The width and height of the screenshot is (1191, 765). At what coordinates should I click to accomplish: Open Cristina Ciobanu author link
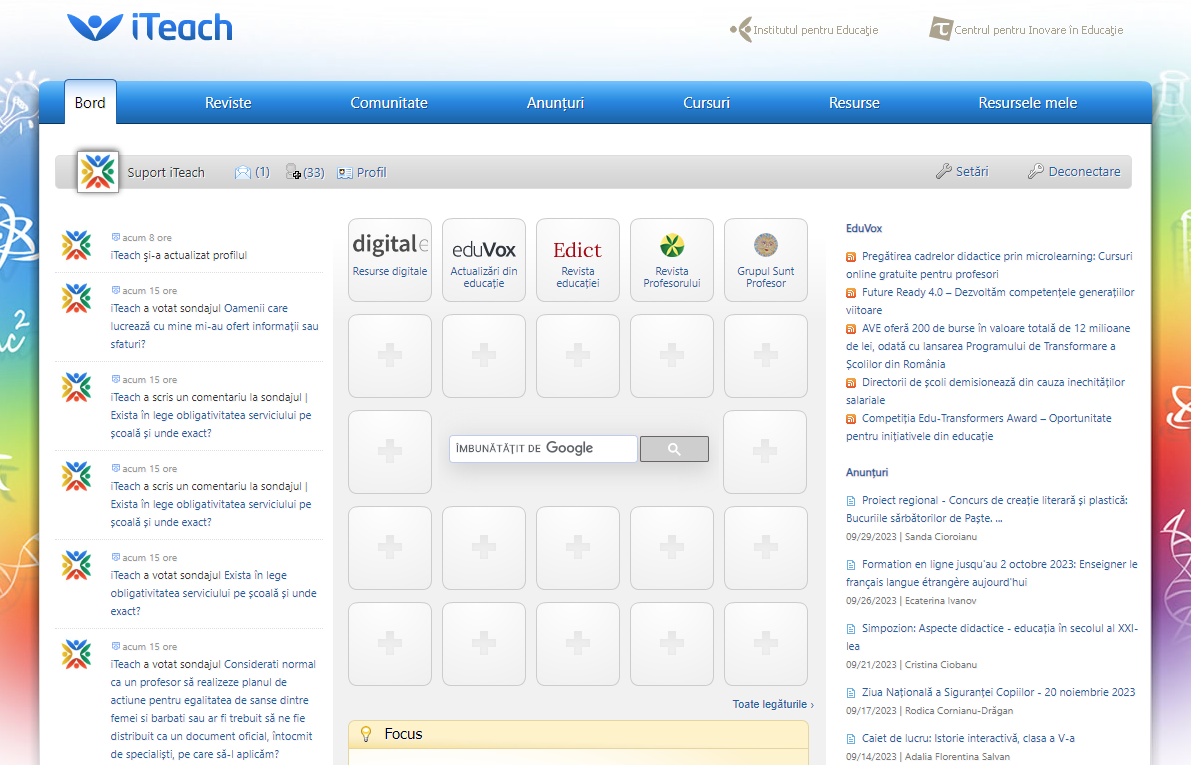(x=940, y=665)
